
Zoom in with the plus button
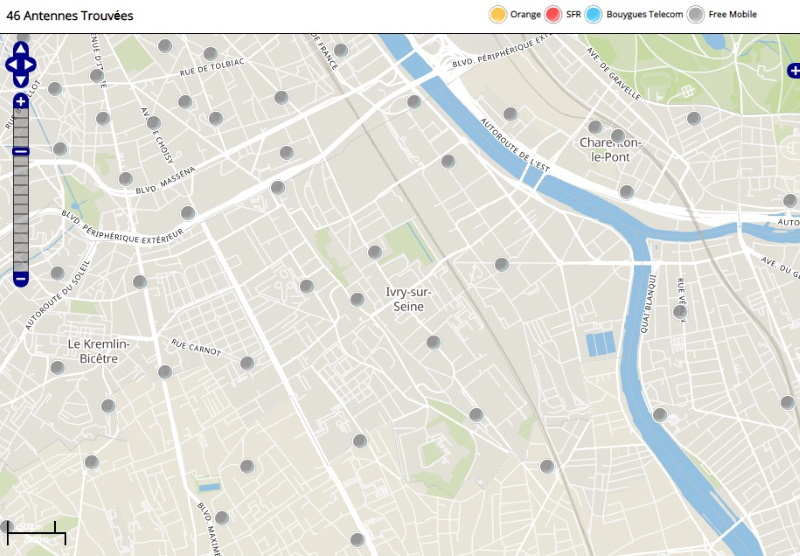click(x=21, y=102)
